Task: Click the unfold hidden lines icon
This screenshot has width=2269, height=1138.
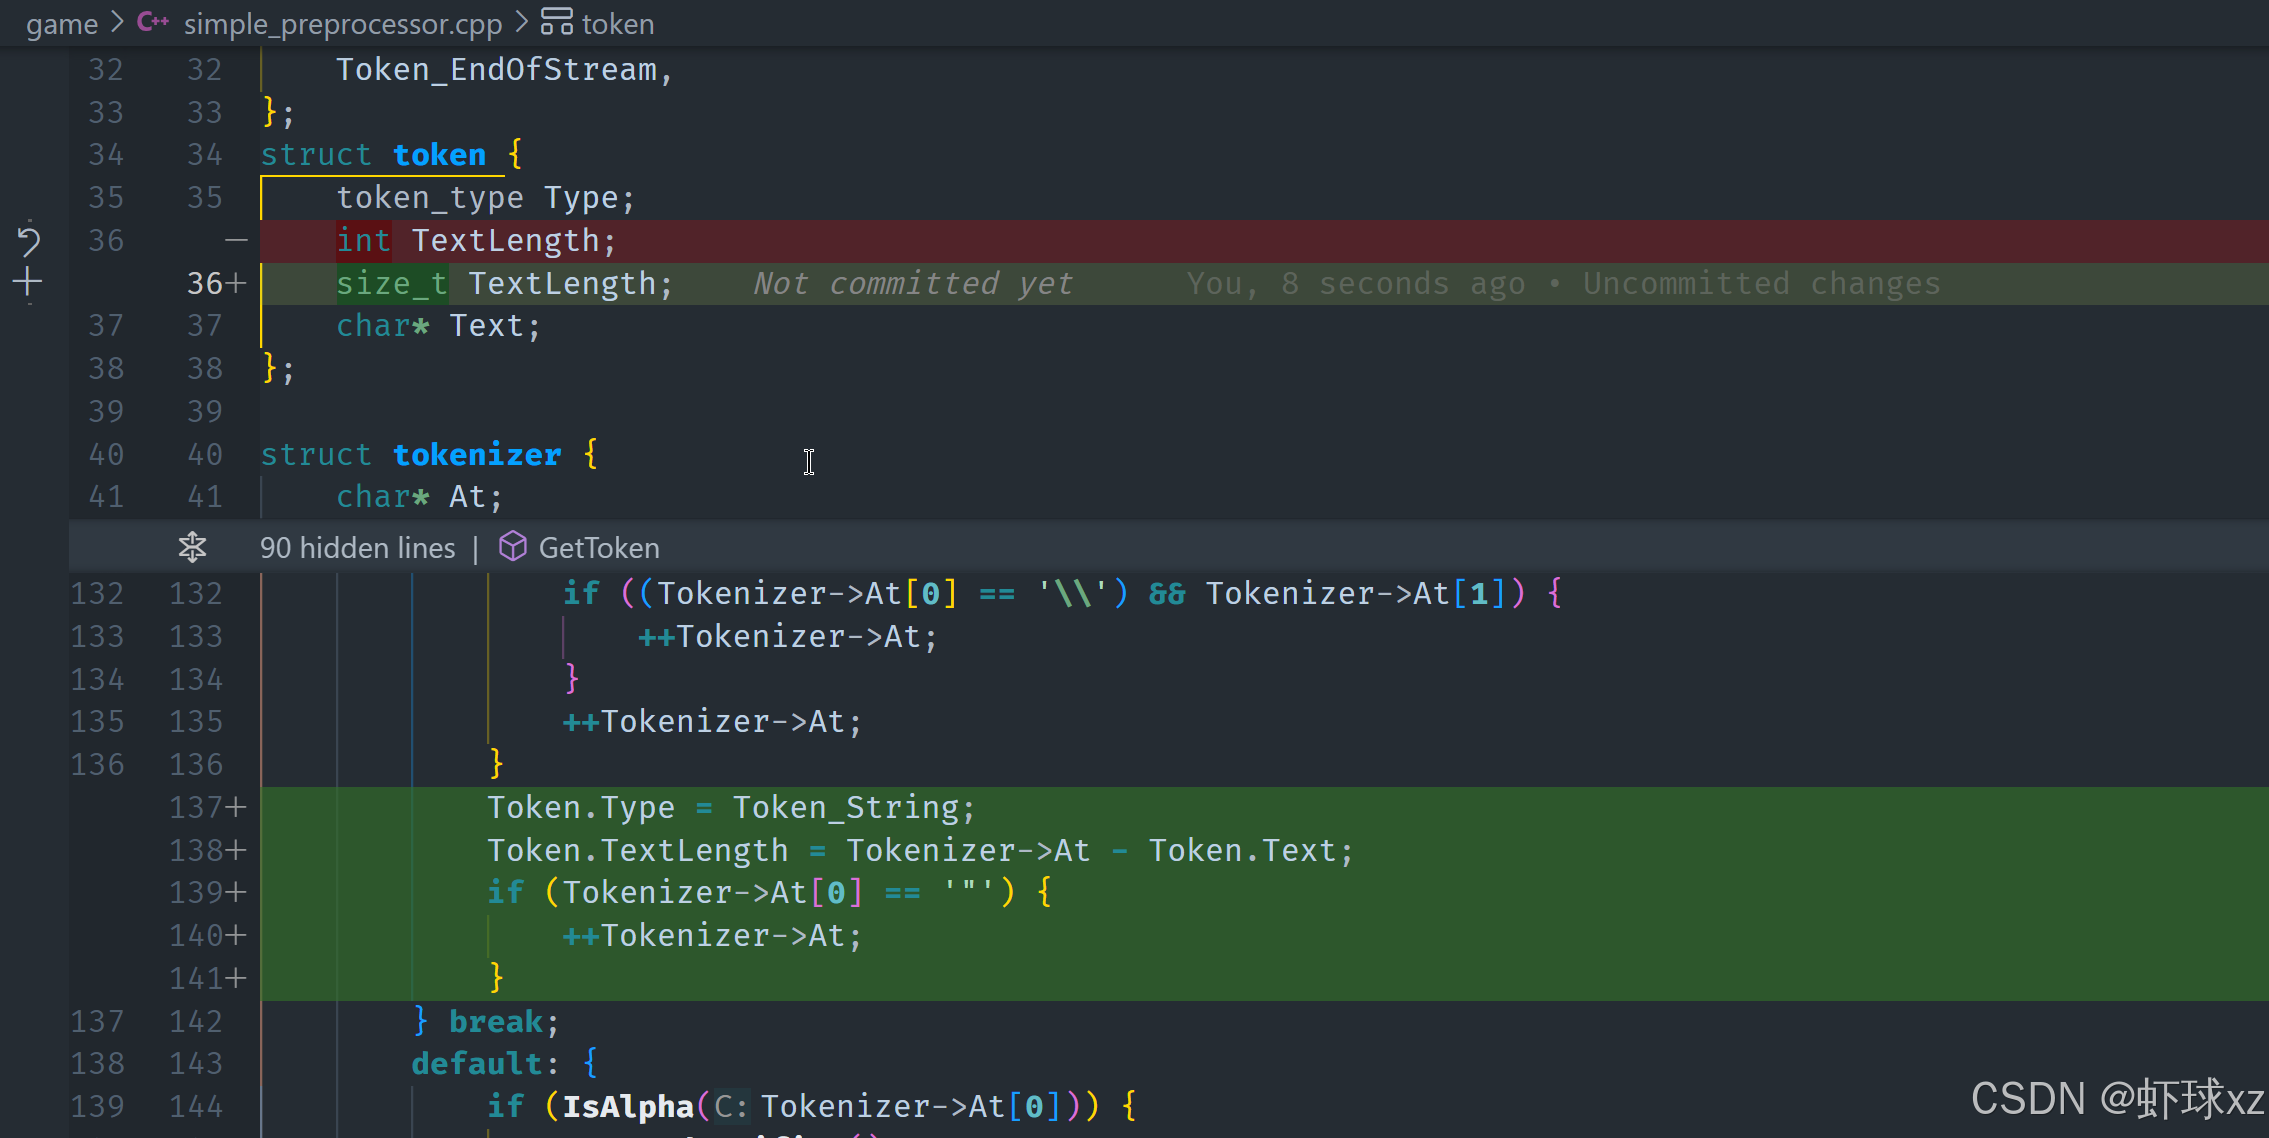Action: point(192,547)
